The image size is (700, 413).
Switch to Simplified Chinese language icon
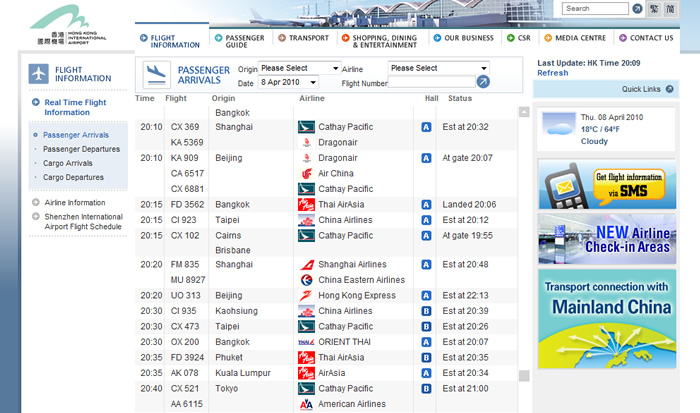click(x=670, y=9)
